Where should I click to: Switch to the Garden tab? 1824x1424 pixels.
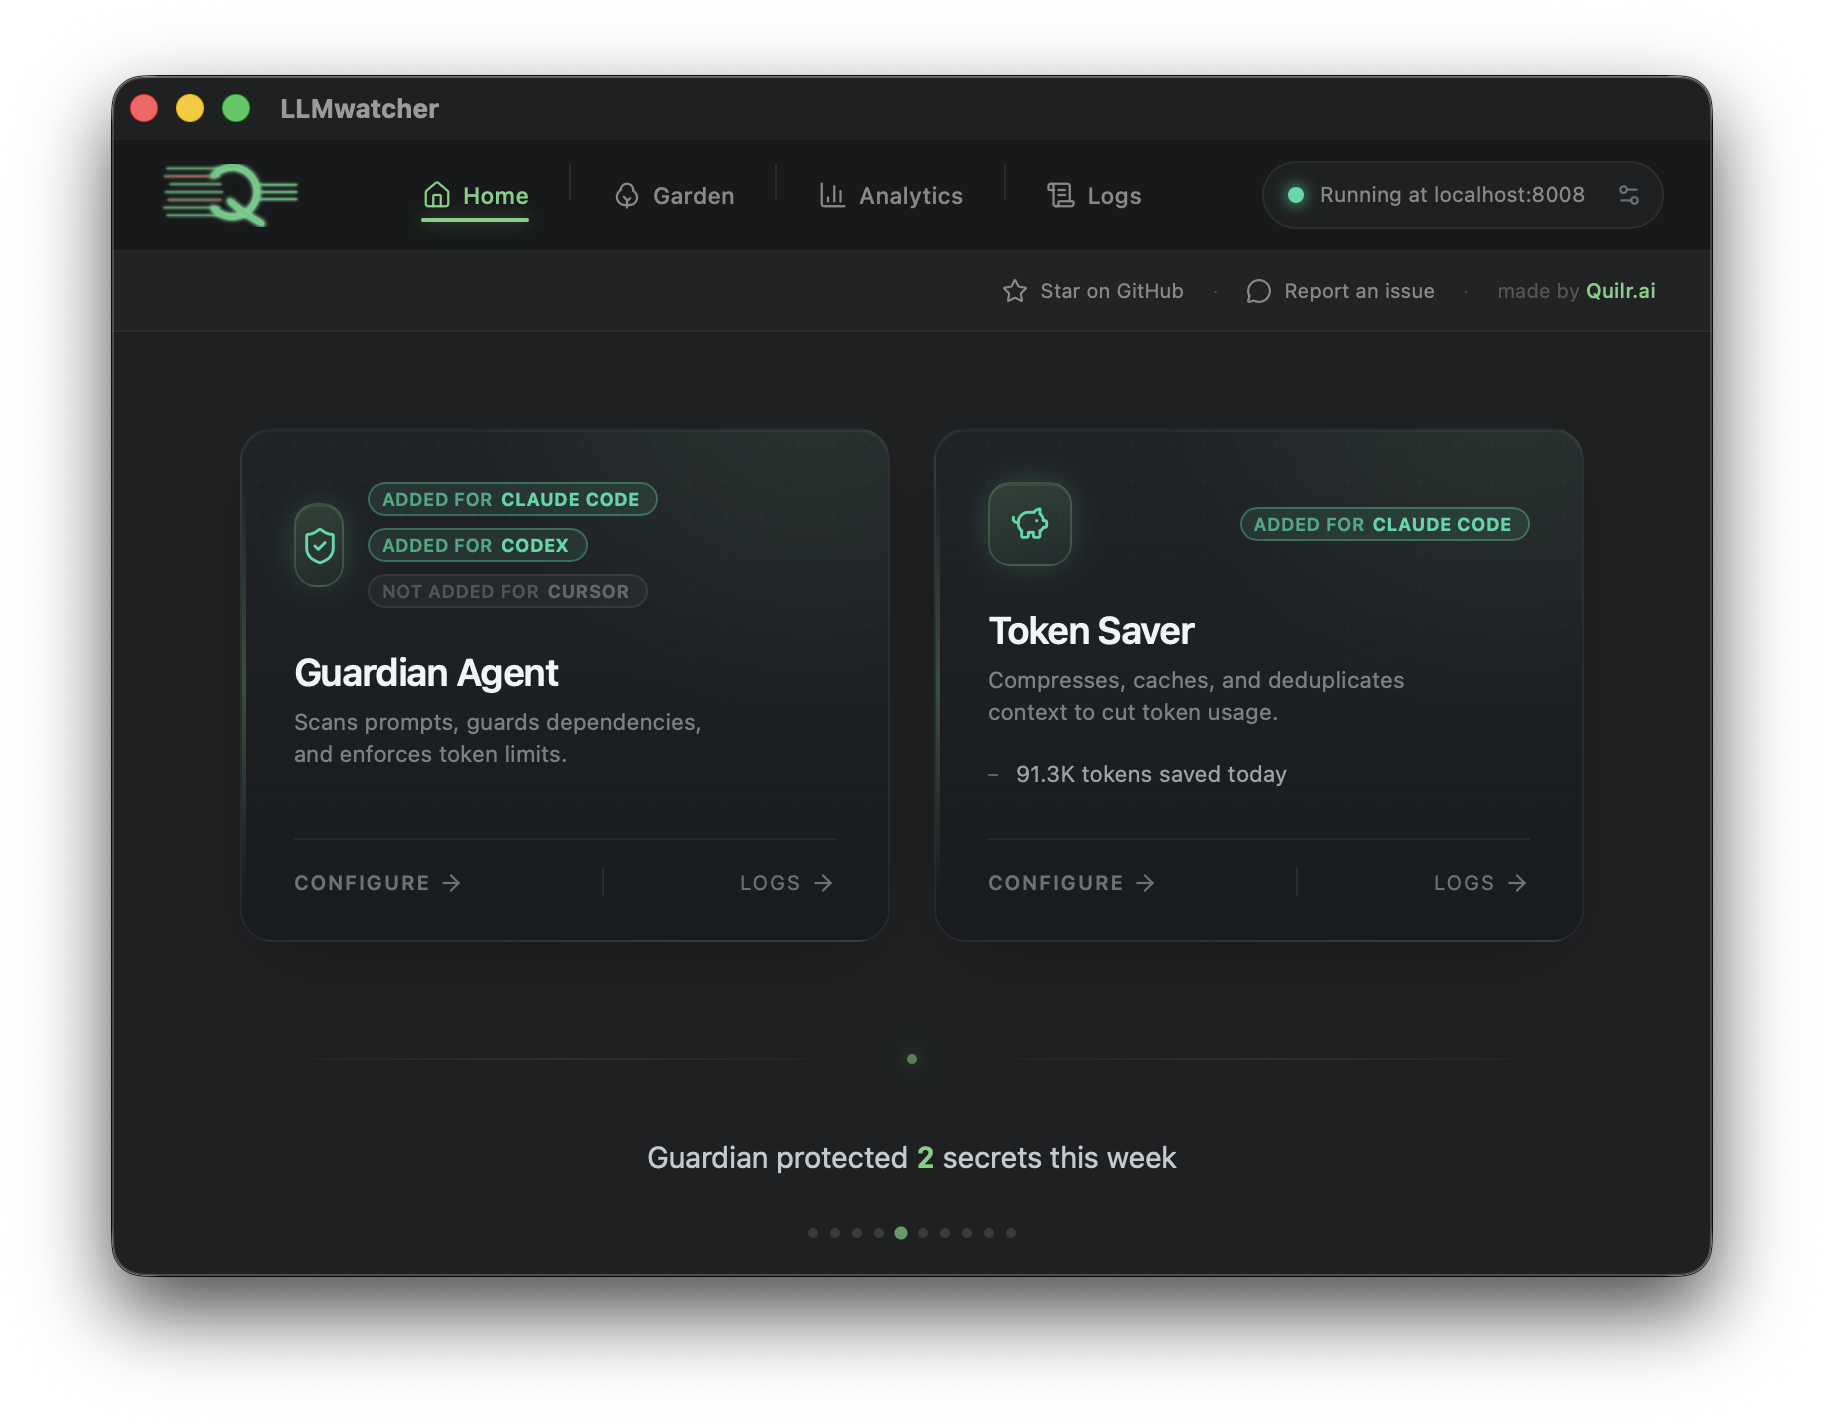point(674,195)
